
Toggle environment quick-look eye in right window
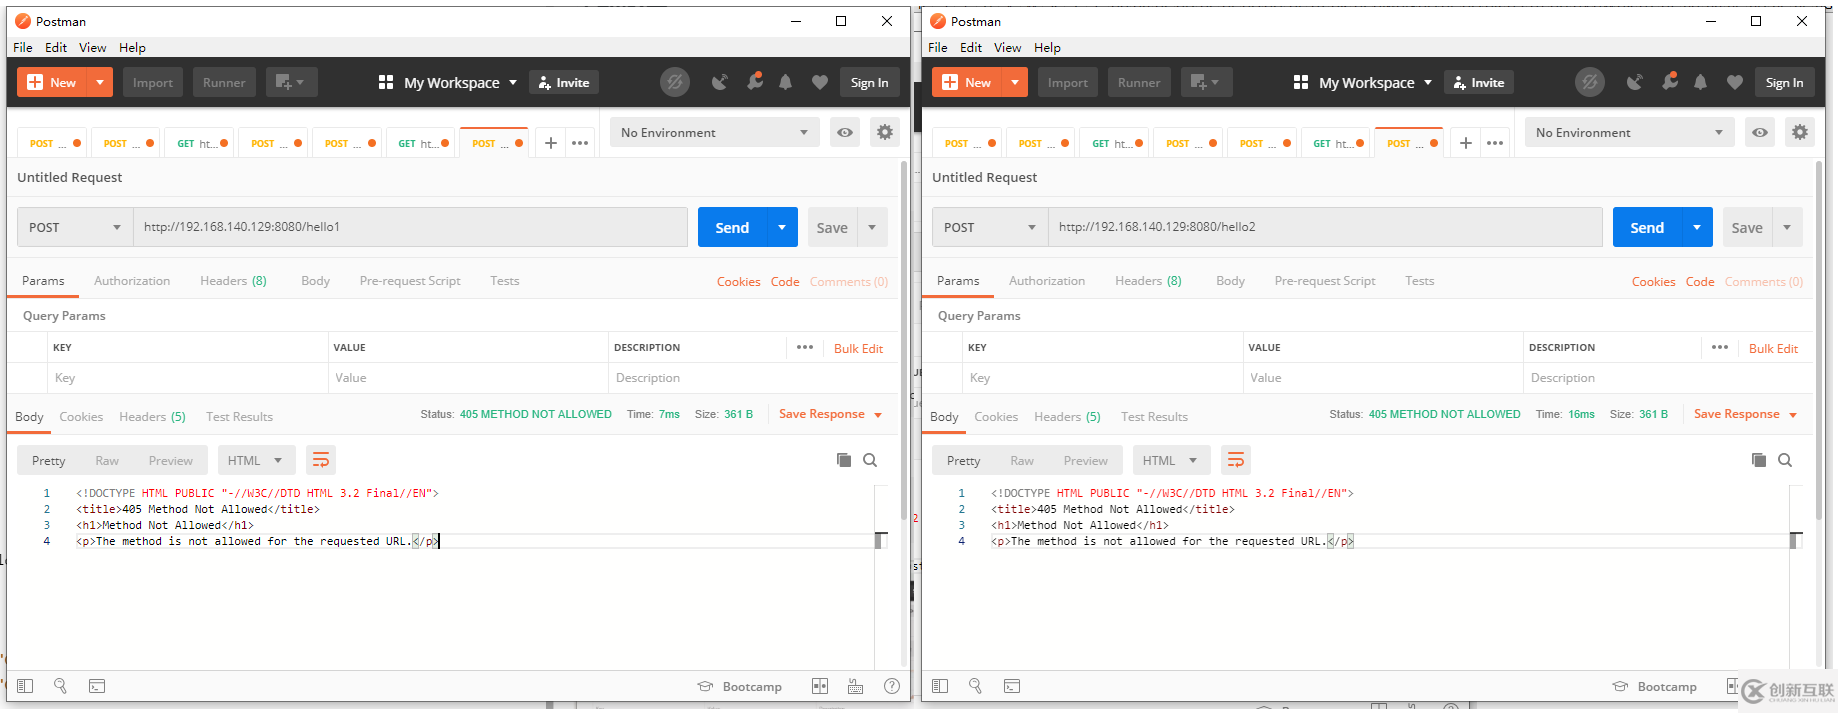[x=1760, y=132]
